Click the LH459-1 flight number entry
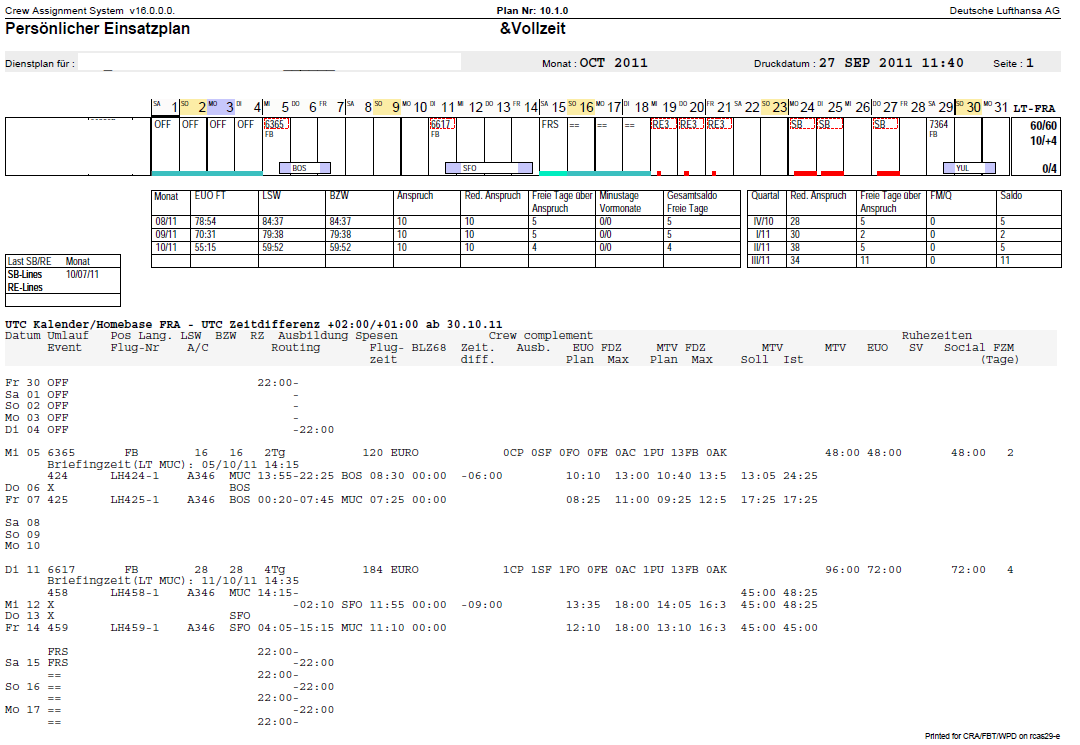The image size is (1080, 745). click(x=134, y=628)
